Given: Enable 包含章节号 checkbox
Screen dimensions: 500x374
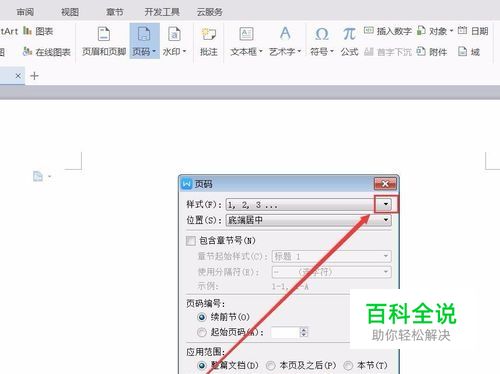Looking at the screenshot, I should (191, 241).
